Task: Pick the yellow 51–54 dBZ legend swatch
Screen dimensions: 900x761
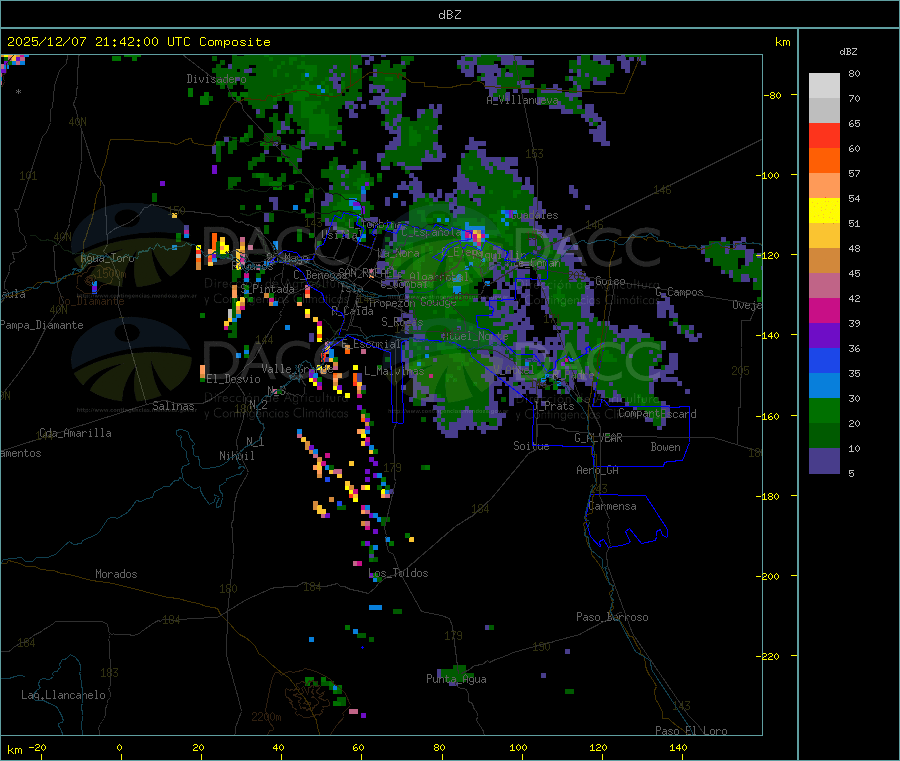Action: (824, 211)
